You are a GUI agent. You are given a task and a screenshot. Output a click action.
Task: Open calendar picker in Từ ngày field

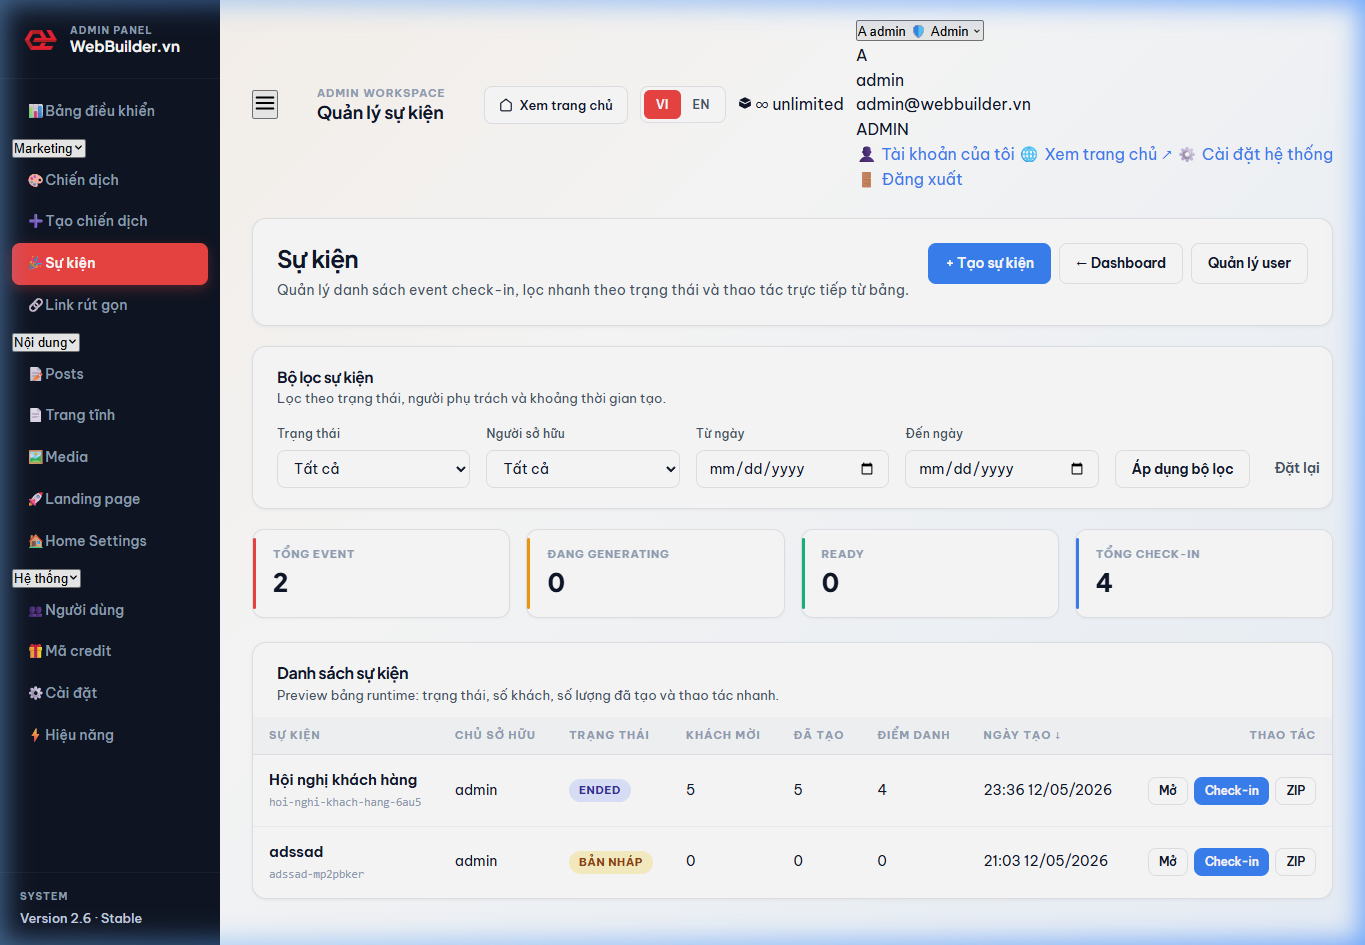coord(867,469)
